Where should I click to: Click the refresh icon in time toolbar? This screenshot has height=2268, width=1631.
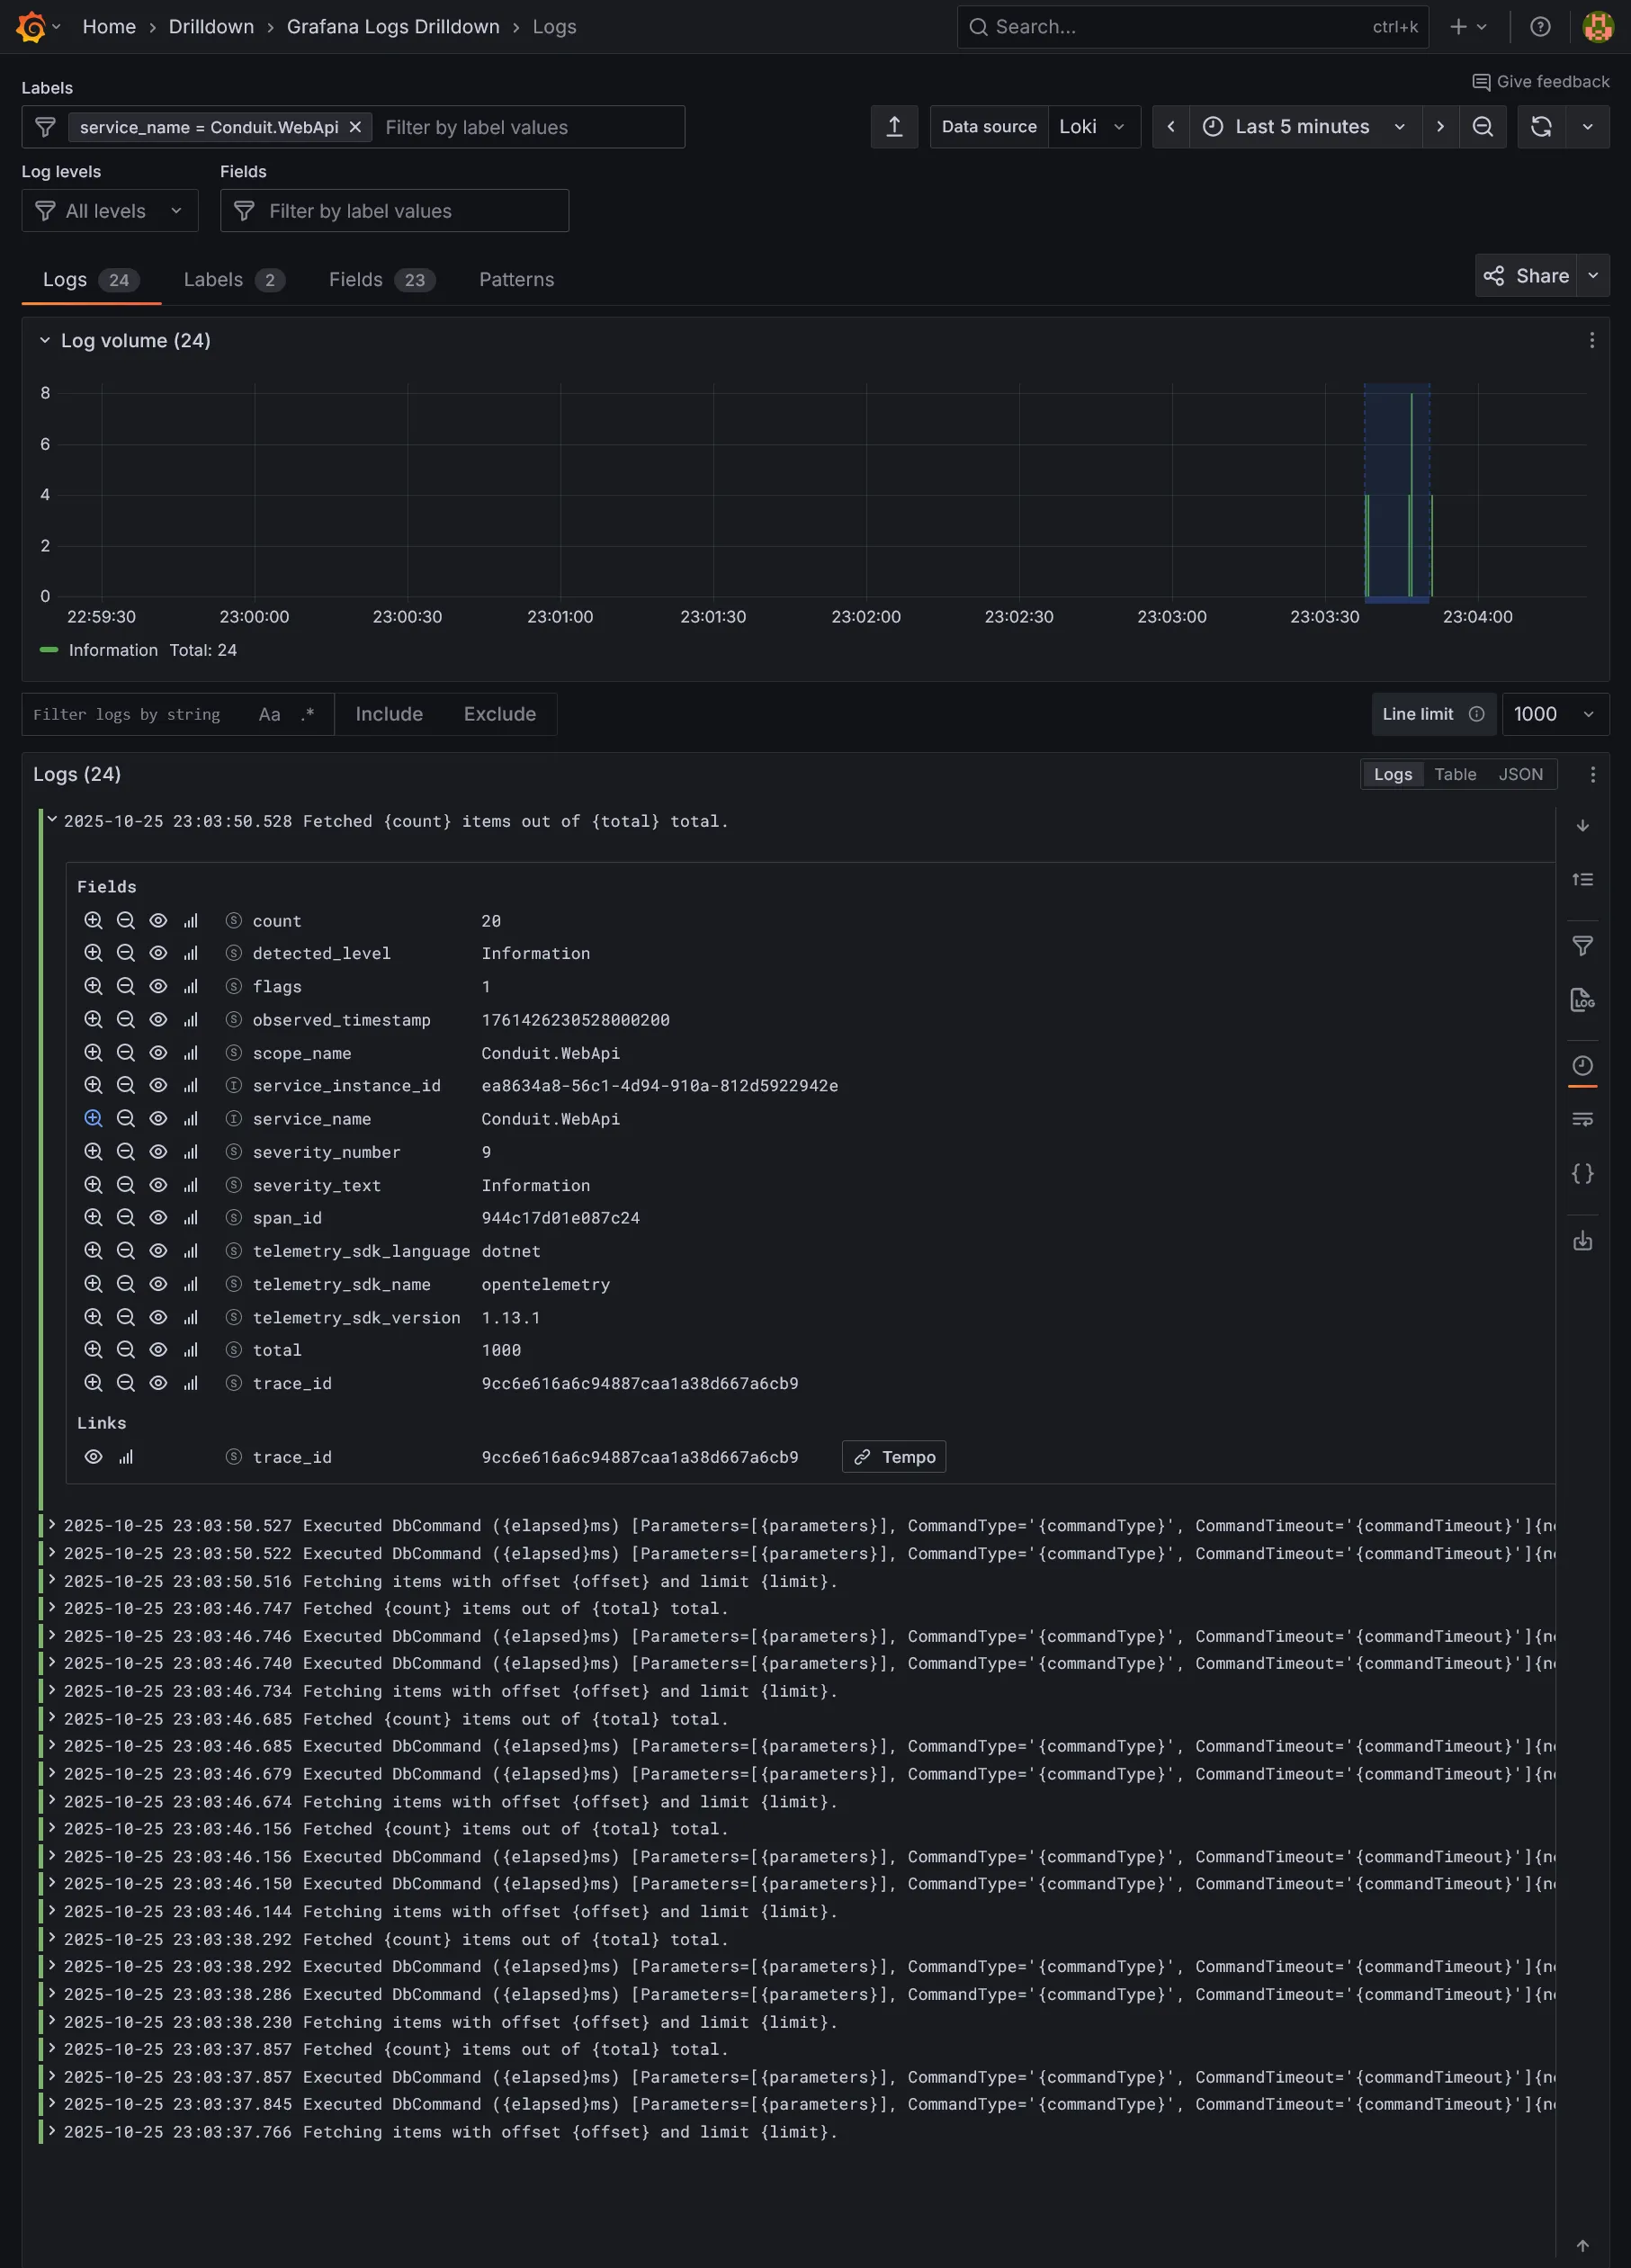tap(1541, 127)
